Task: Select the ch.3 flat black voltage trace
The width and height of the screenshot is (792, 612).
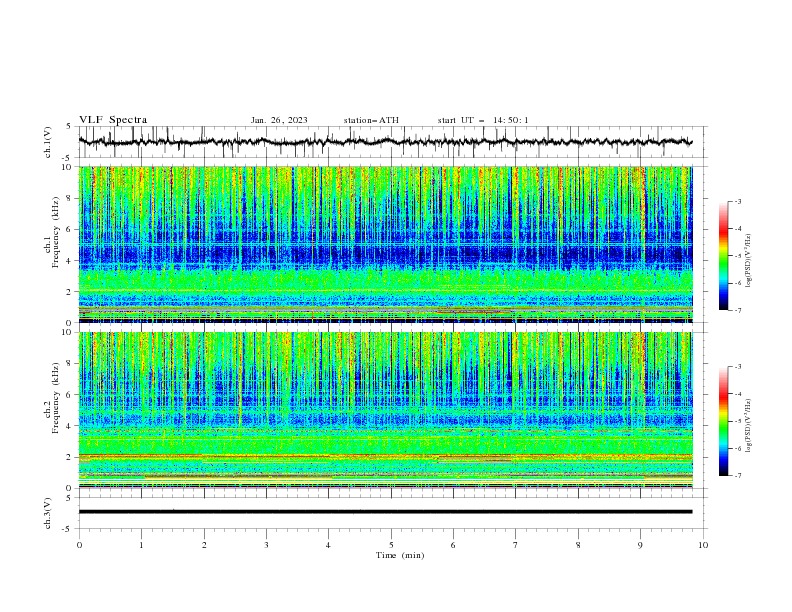Action: point(385,512)
